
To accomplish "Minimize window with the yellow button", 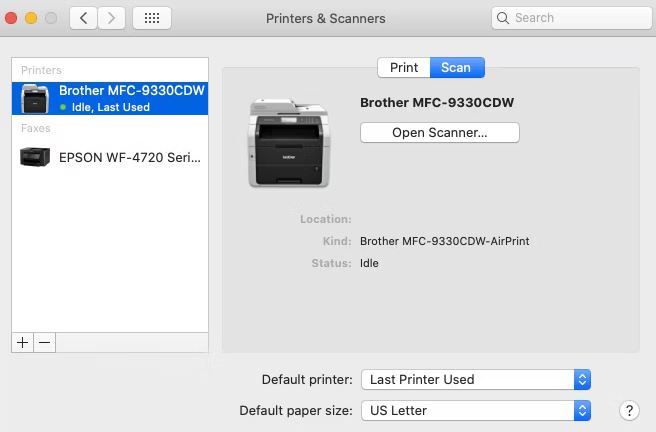I will pos(31,18).
